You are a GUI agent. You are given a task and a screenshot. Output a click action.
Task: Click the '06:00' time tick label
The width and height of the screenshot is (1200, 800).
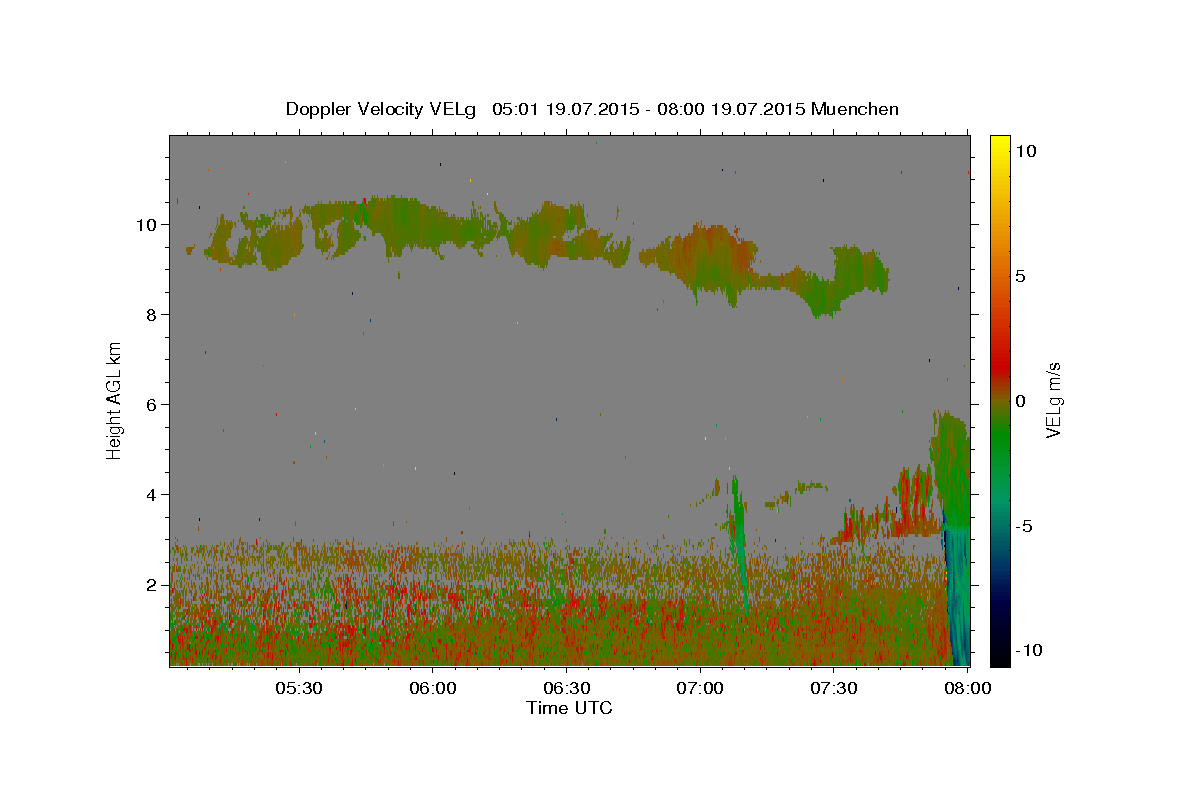(x=433, y=688)
